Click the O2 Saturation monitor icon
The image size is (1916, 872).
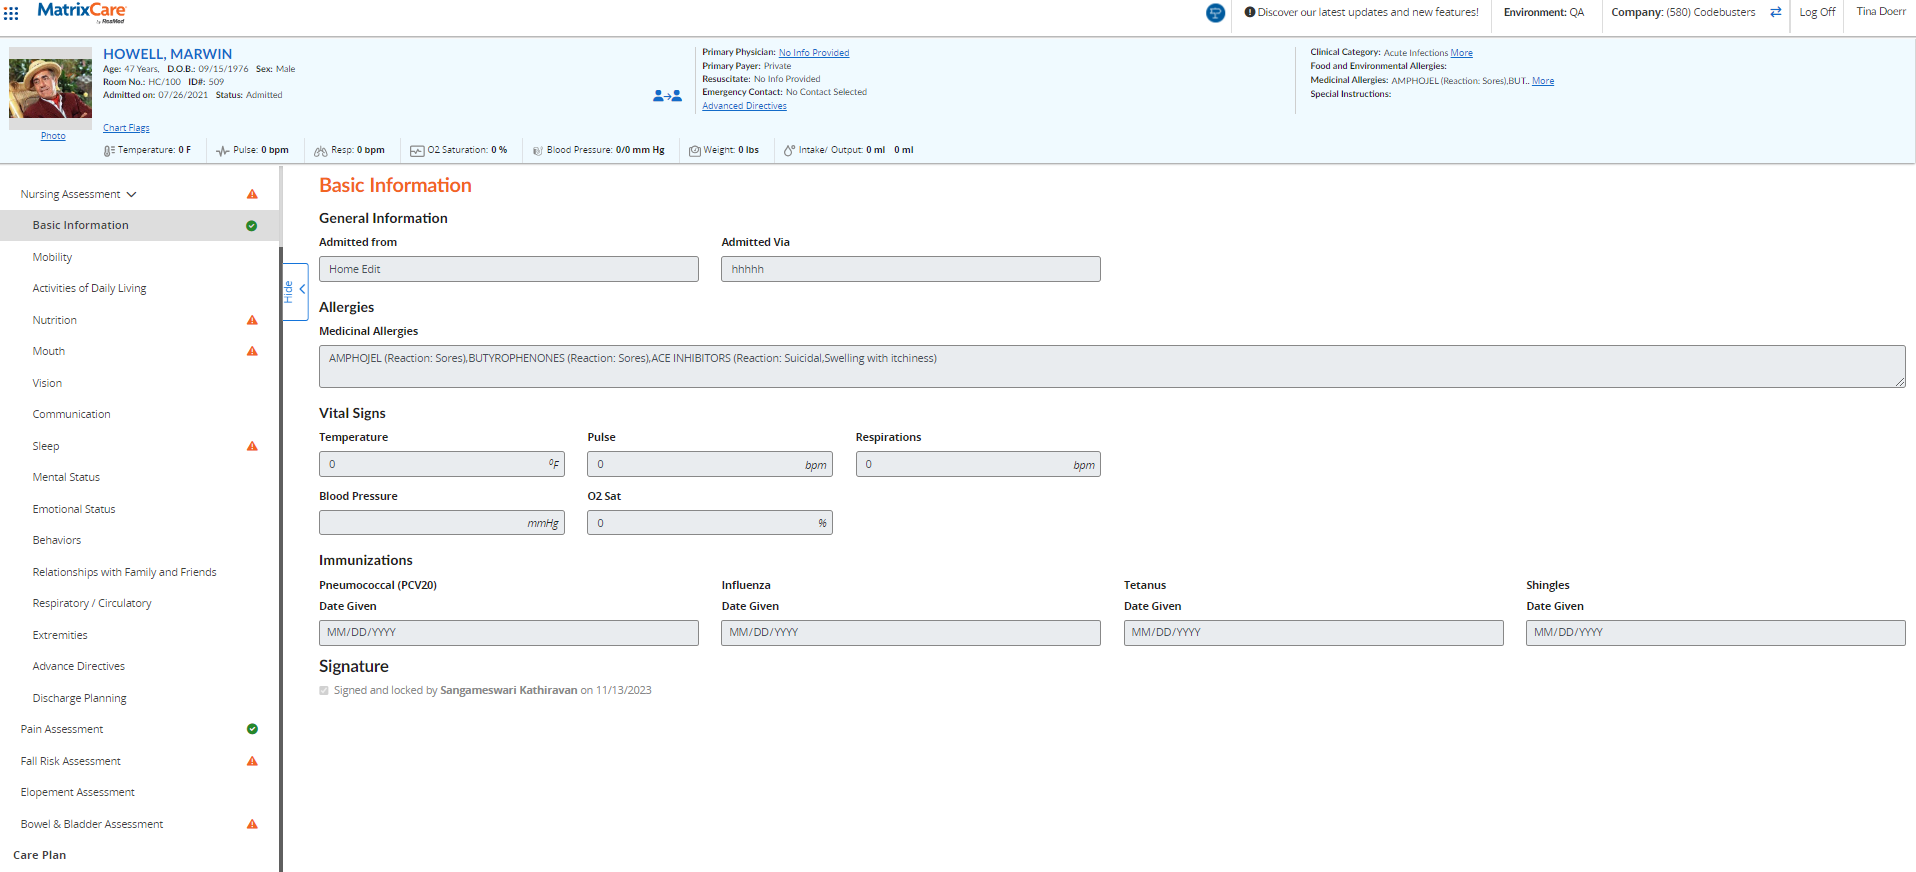click(417, 150)
